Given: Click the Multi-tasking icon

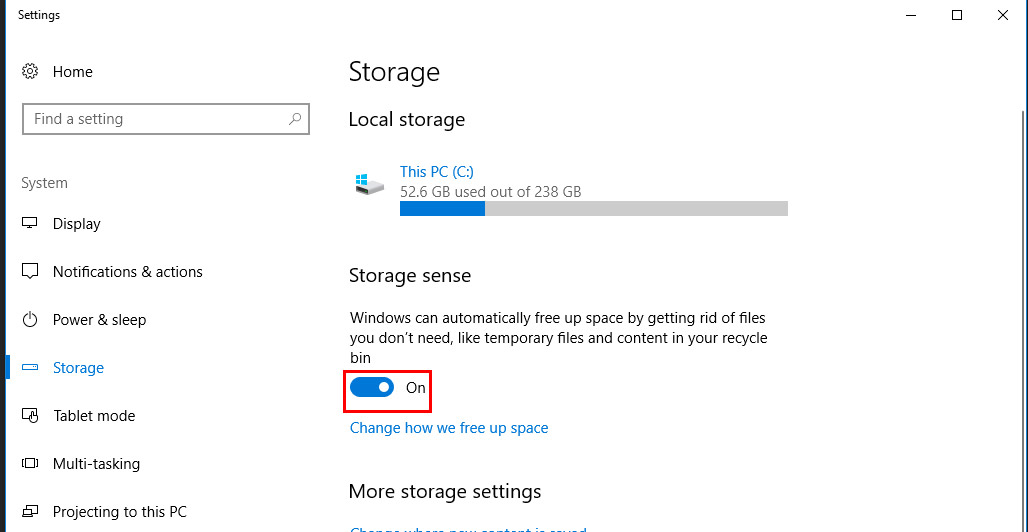Looking at the screenshot, I should point(30,463).
